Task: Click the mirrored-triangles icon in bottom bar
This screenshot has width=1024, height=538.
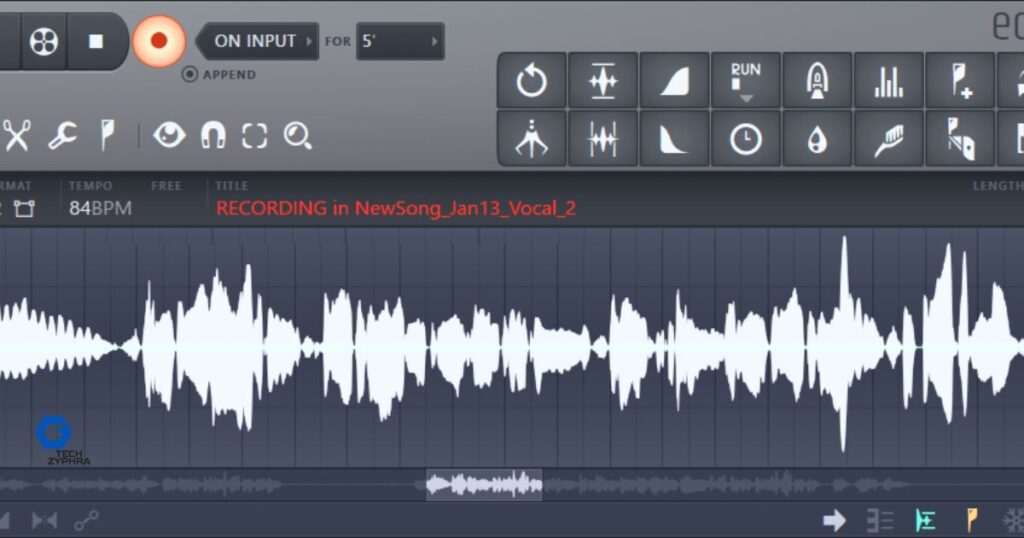Action: click(44, 520)
